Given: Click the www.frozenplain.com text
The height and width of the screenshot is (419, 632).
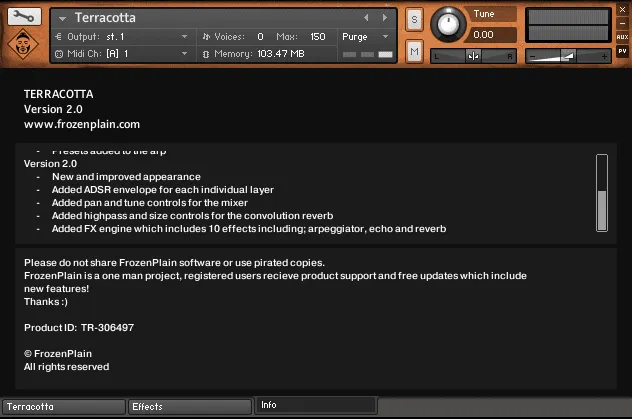Looking at the screenshot, I should [x=82, y=124].
